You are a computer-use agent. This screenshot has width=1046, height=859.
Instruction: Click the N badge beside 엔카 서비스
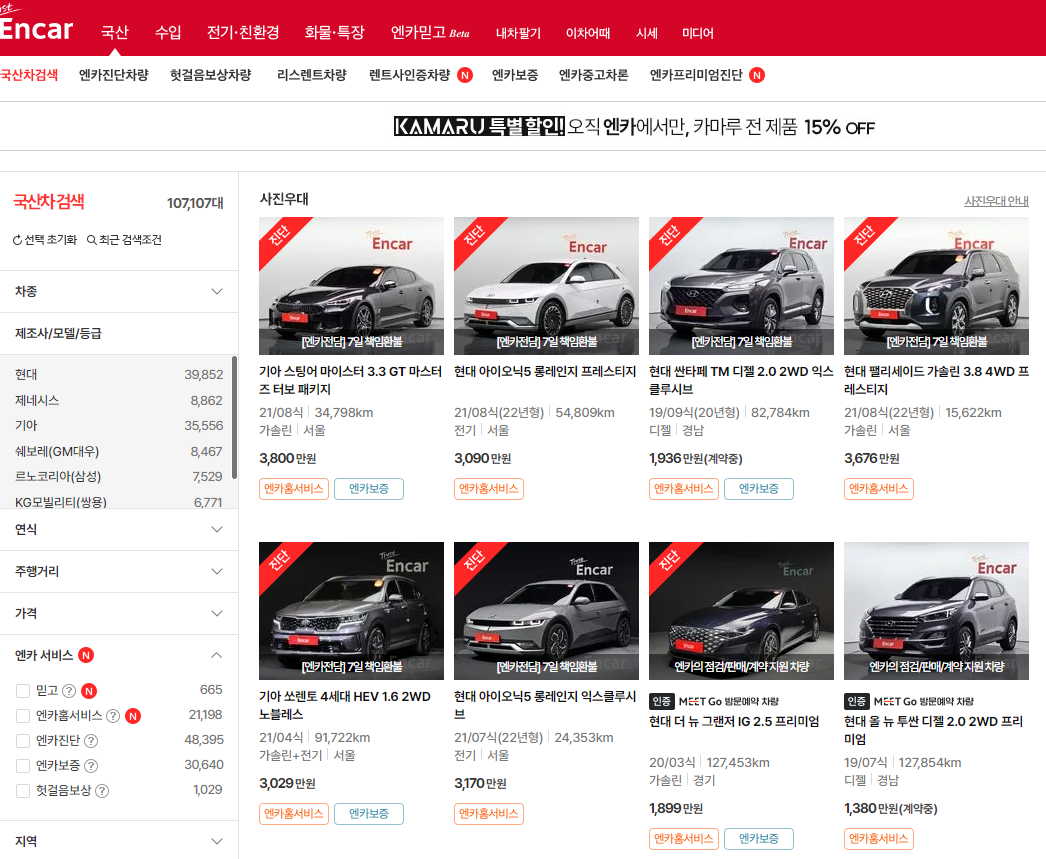pos(86,656)
